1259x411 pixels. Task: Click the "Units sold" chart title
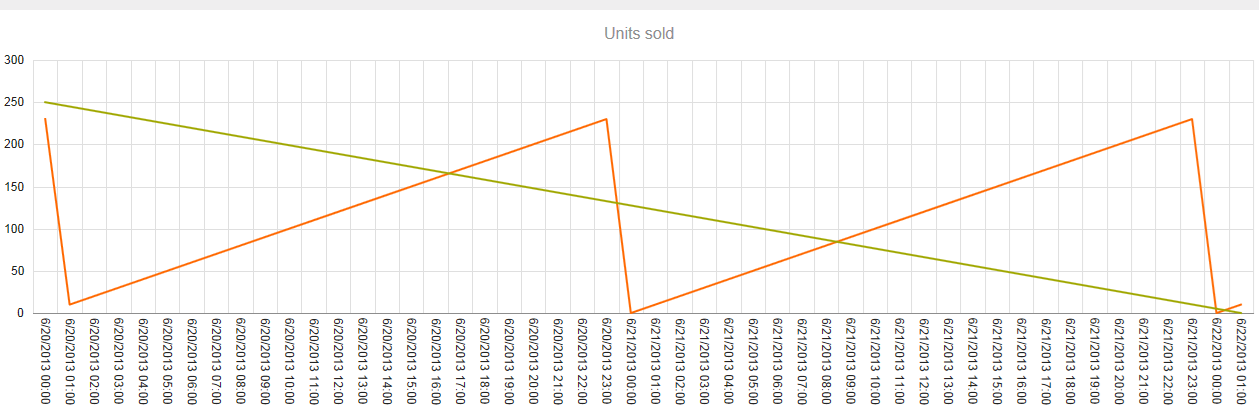[x=639, y=34]
